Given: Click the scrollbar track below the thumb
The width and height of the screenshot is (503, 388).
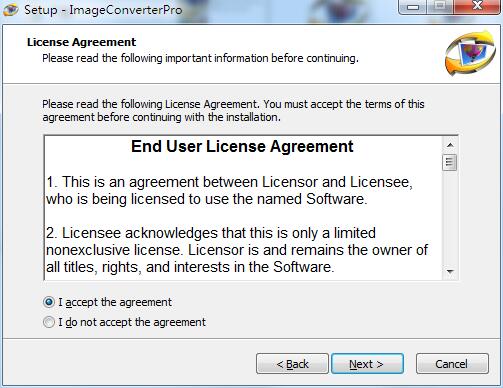Looking at the screenshot, I should [x=450, y=217].
